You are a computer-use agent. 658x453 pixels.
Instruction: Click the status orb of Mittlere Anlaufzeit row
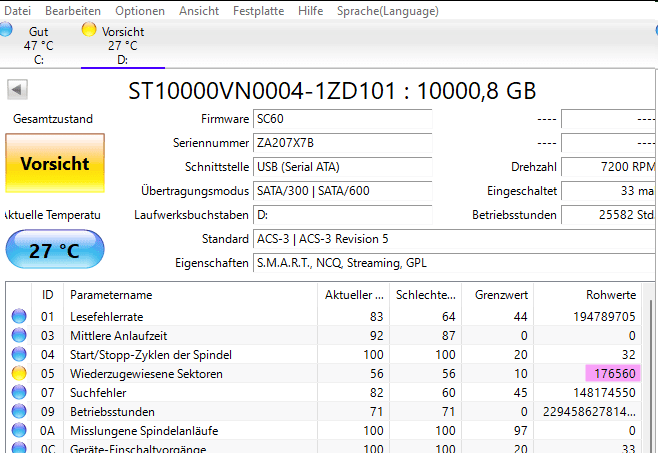pos(19,335)
